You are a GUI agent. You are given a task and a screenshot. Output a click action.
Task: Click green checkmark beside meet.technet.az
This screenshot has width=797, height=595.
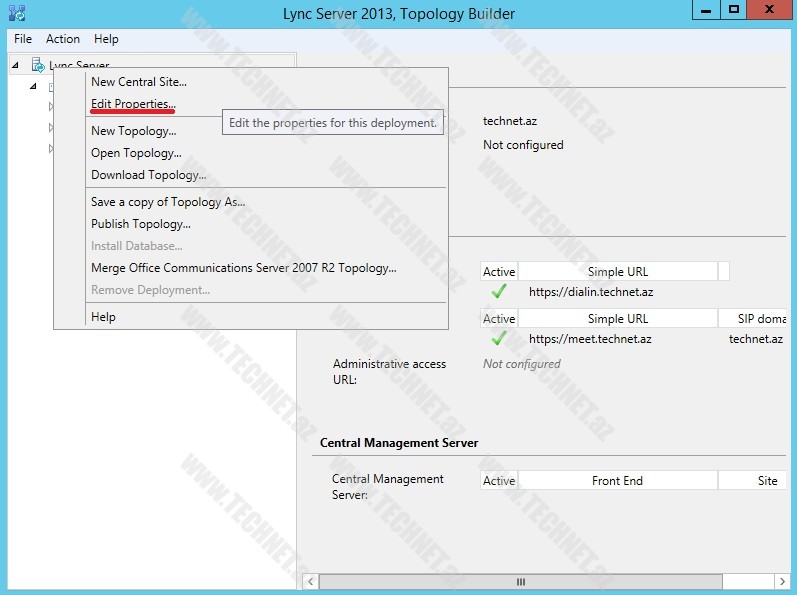point(499,338)
